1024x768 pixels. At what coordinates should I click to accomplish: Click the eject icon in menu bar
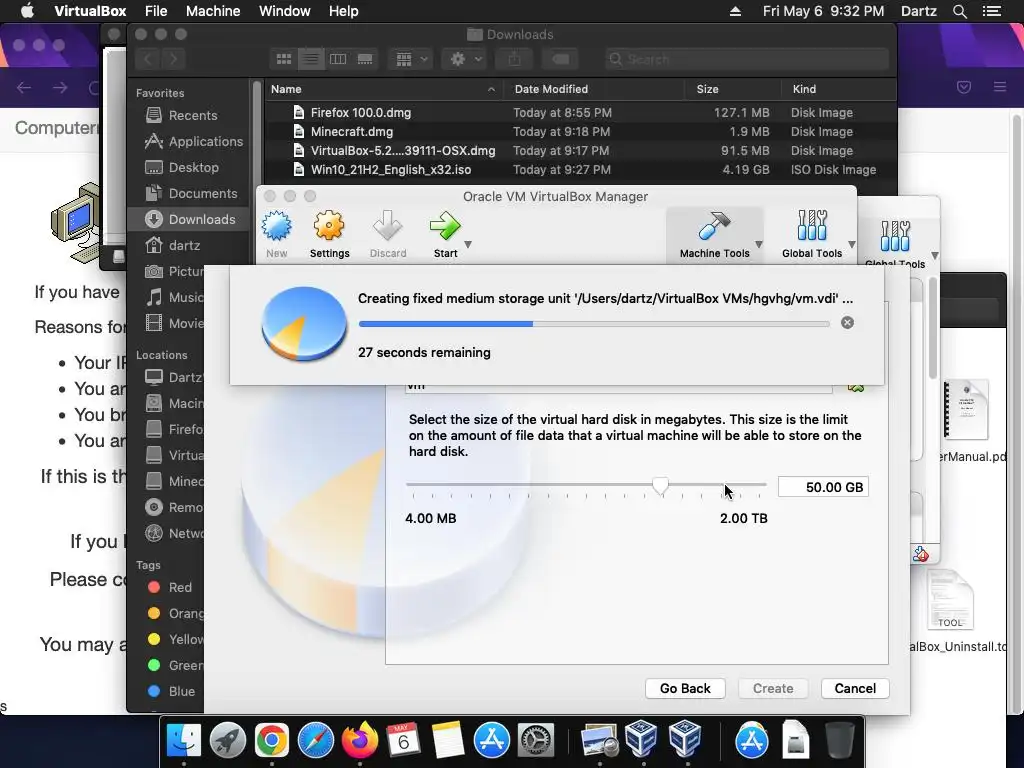(735, 11)
